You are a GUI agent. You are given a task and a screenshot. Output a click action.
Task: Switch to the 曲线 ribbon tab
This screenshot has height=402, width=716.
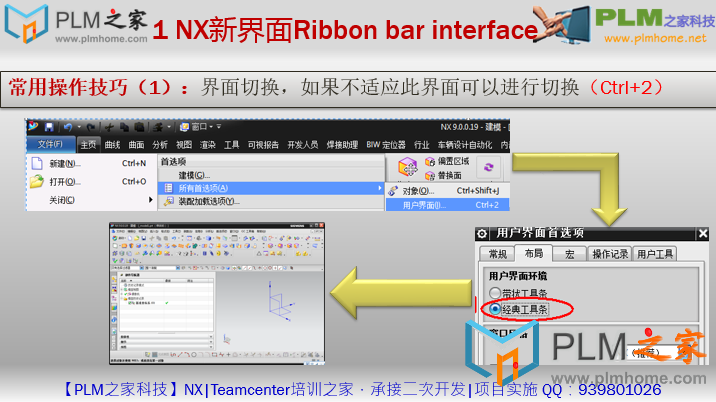(112, 145)
